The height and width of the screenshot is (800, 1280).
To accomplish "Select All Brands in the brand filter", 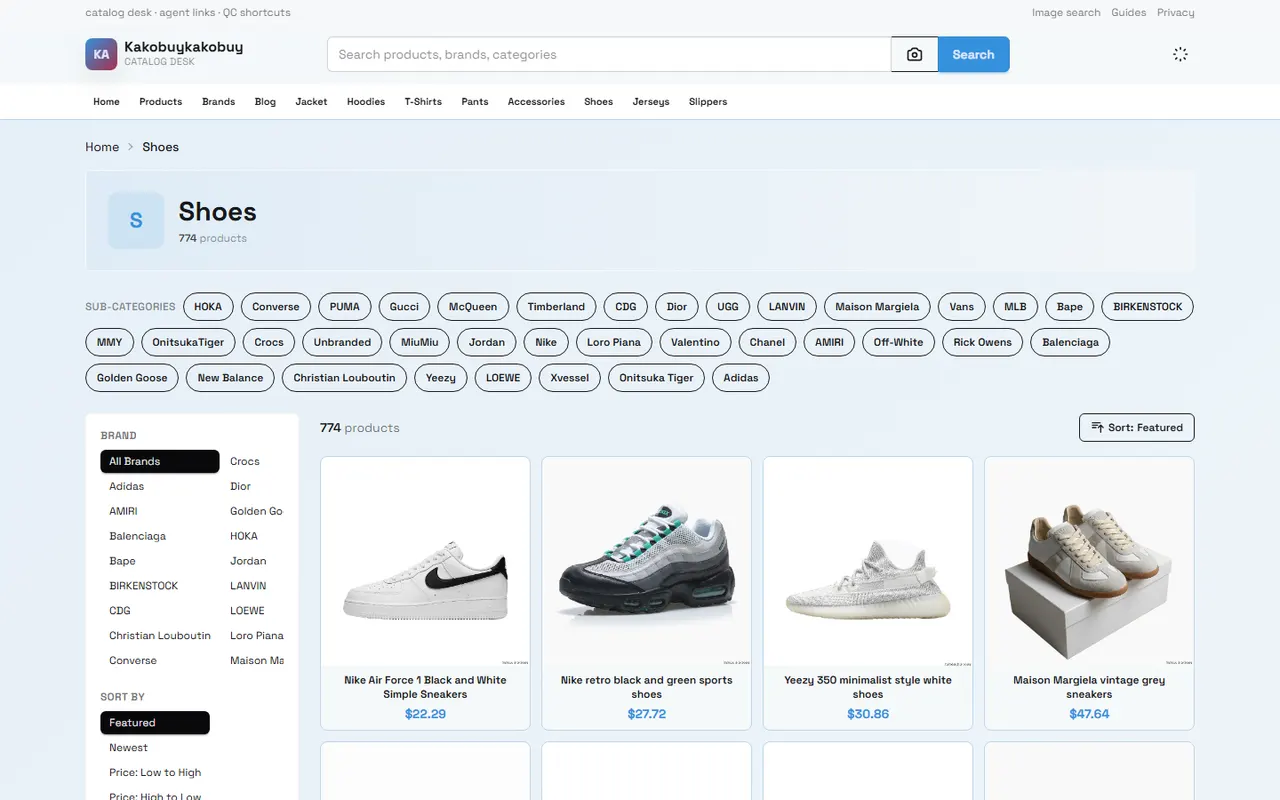I will click(x=160, y=461).
